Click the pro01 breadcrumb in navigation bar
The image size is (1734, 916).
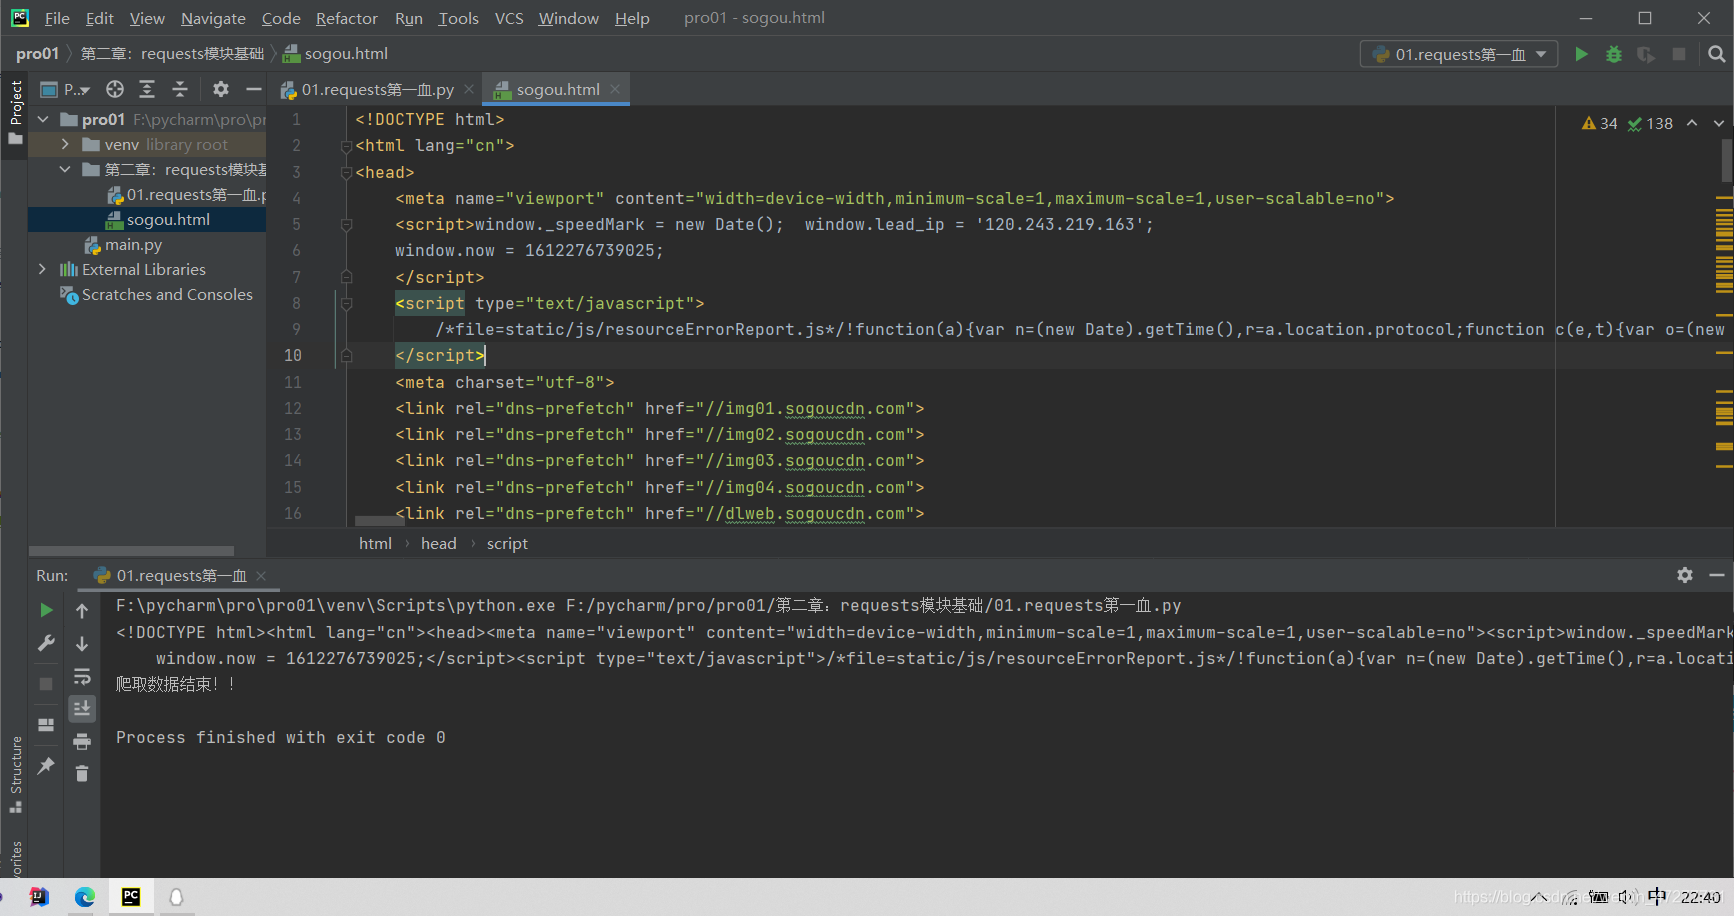[37, 53]
